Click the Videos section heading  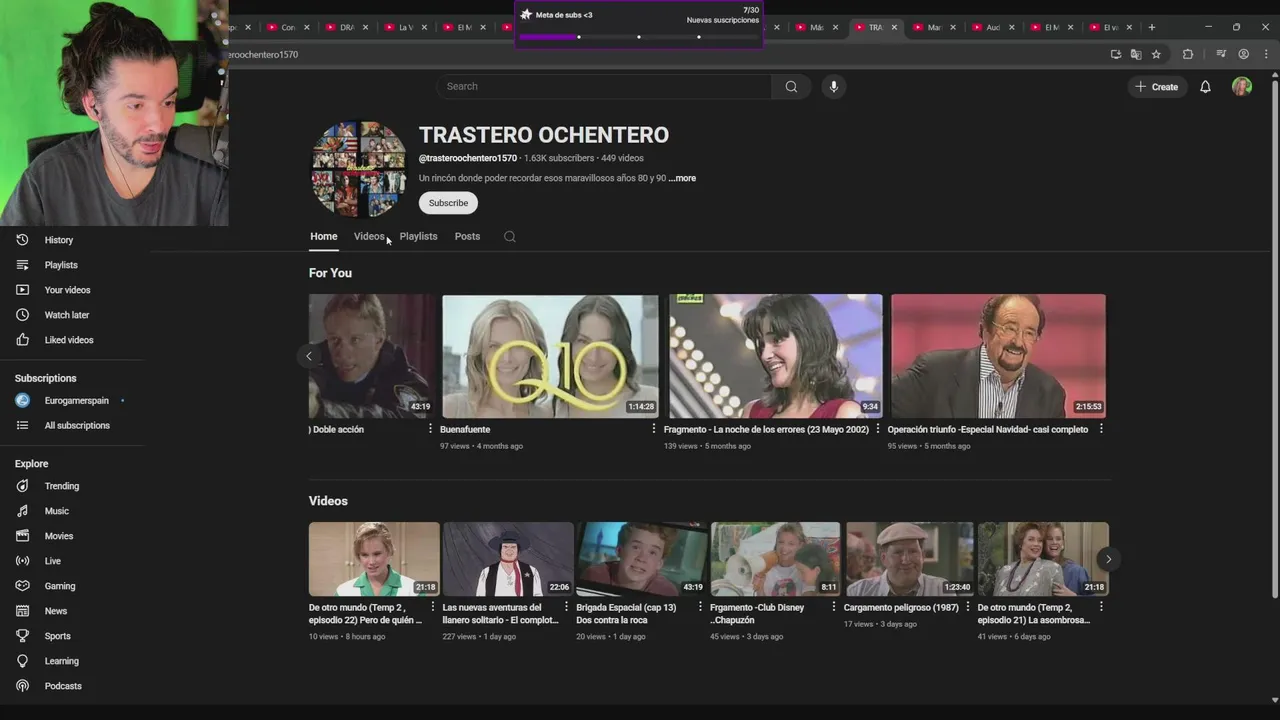click(x=328, y=501)
